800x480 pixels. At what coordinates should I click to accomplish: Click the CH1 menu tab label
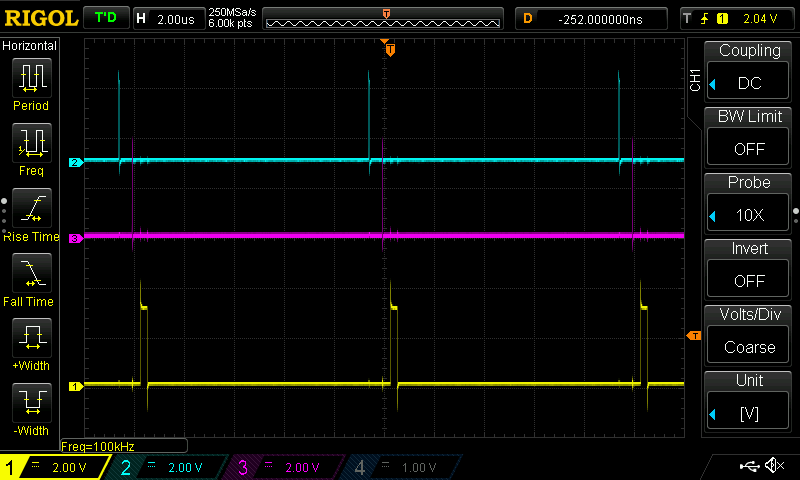click(x=695, y=80)
